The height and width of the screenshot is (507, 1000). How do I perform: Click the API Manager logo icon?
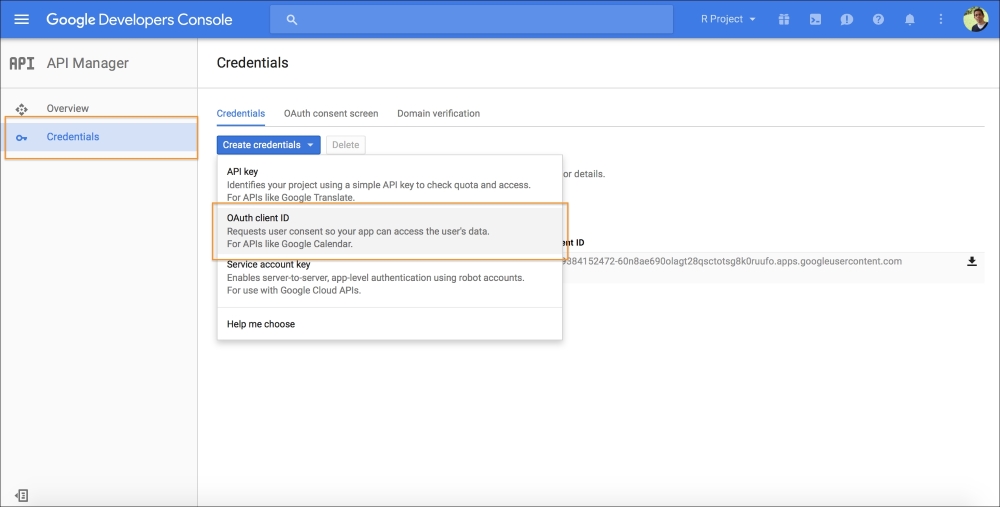point(22,63)
